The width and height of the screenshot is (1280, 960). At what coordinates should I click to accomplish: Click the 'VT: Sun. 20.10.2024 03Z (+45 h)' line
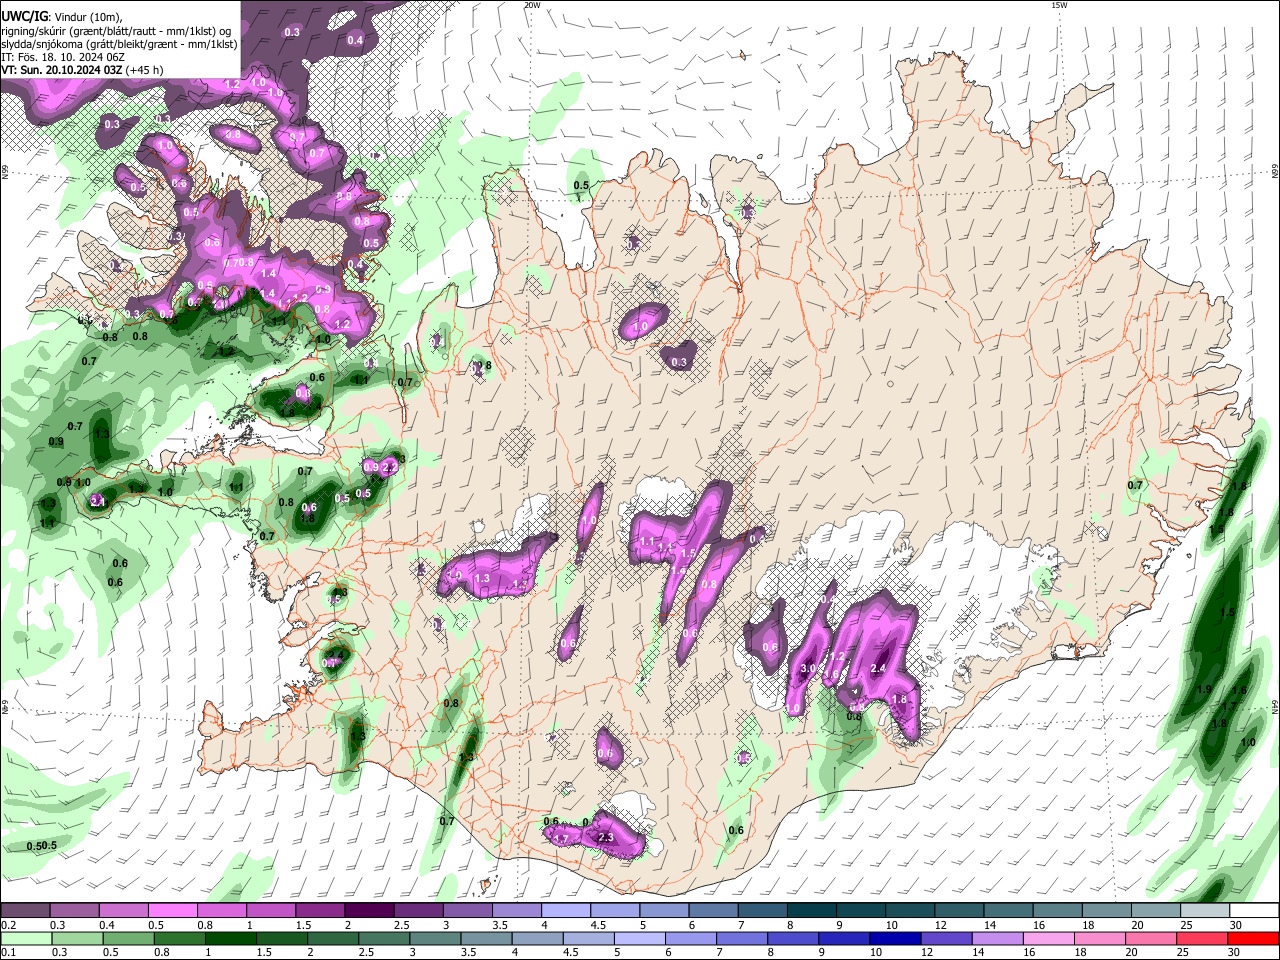[x=82, y=70]
